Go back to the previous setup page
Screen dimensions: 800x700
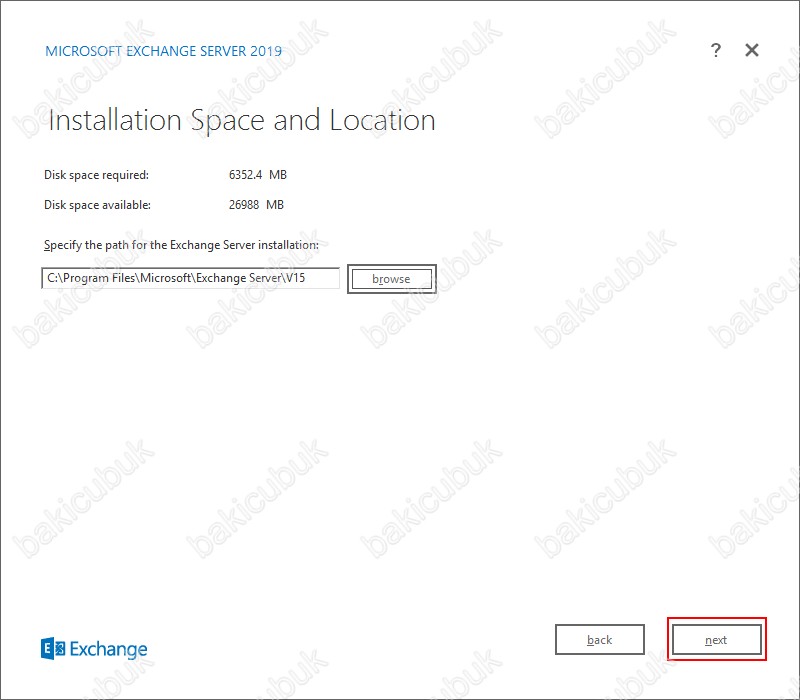click(599, 639)
